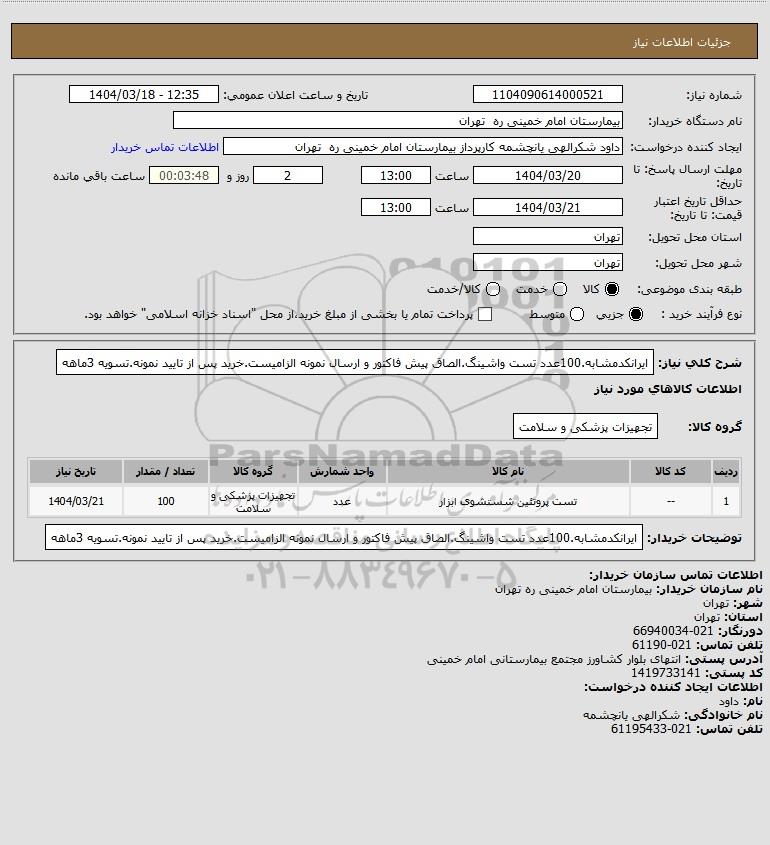Select the کالا radio button
770x845 pixels.
click(612, 289)
